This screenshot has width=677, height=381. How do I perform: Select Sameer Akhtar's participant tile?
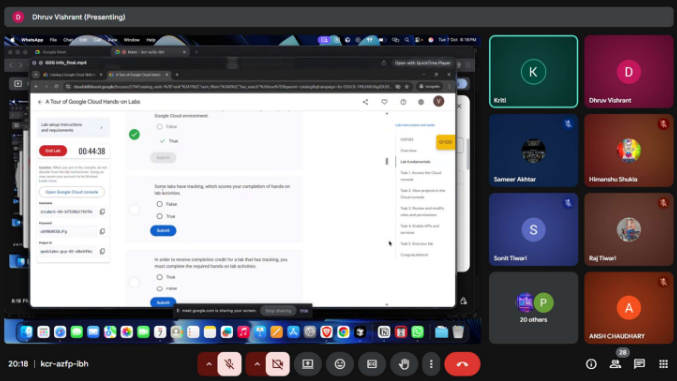click(x=533, y=150)
